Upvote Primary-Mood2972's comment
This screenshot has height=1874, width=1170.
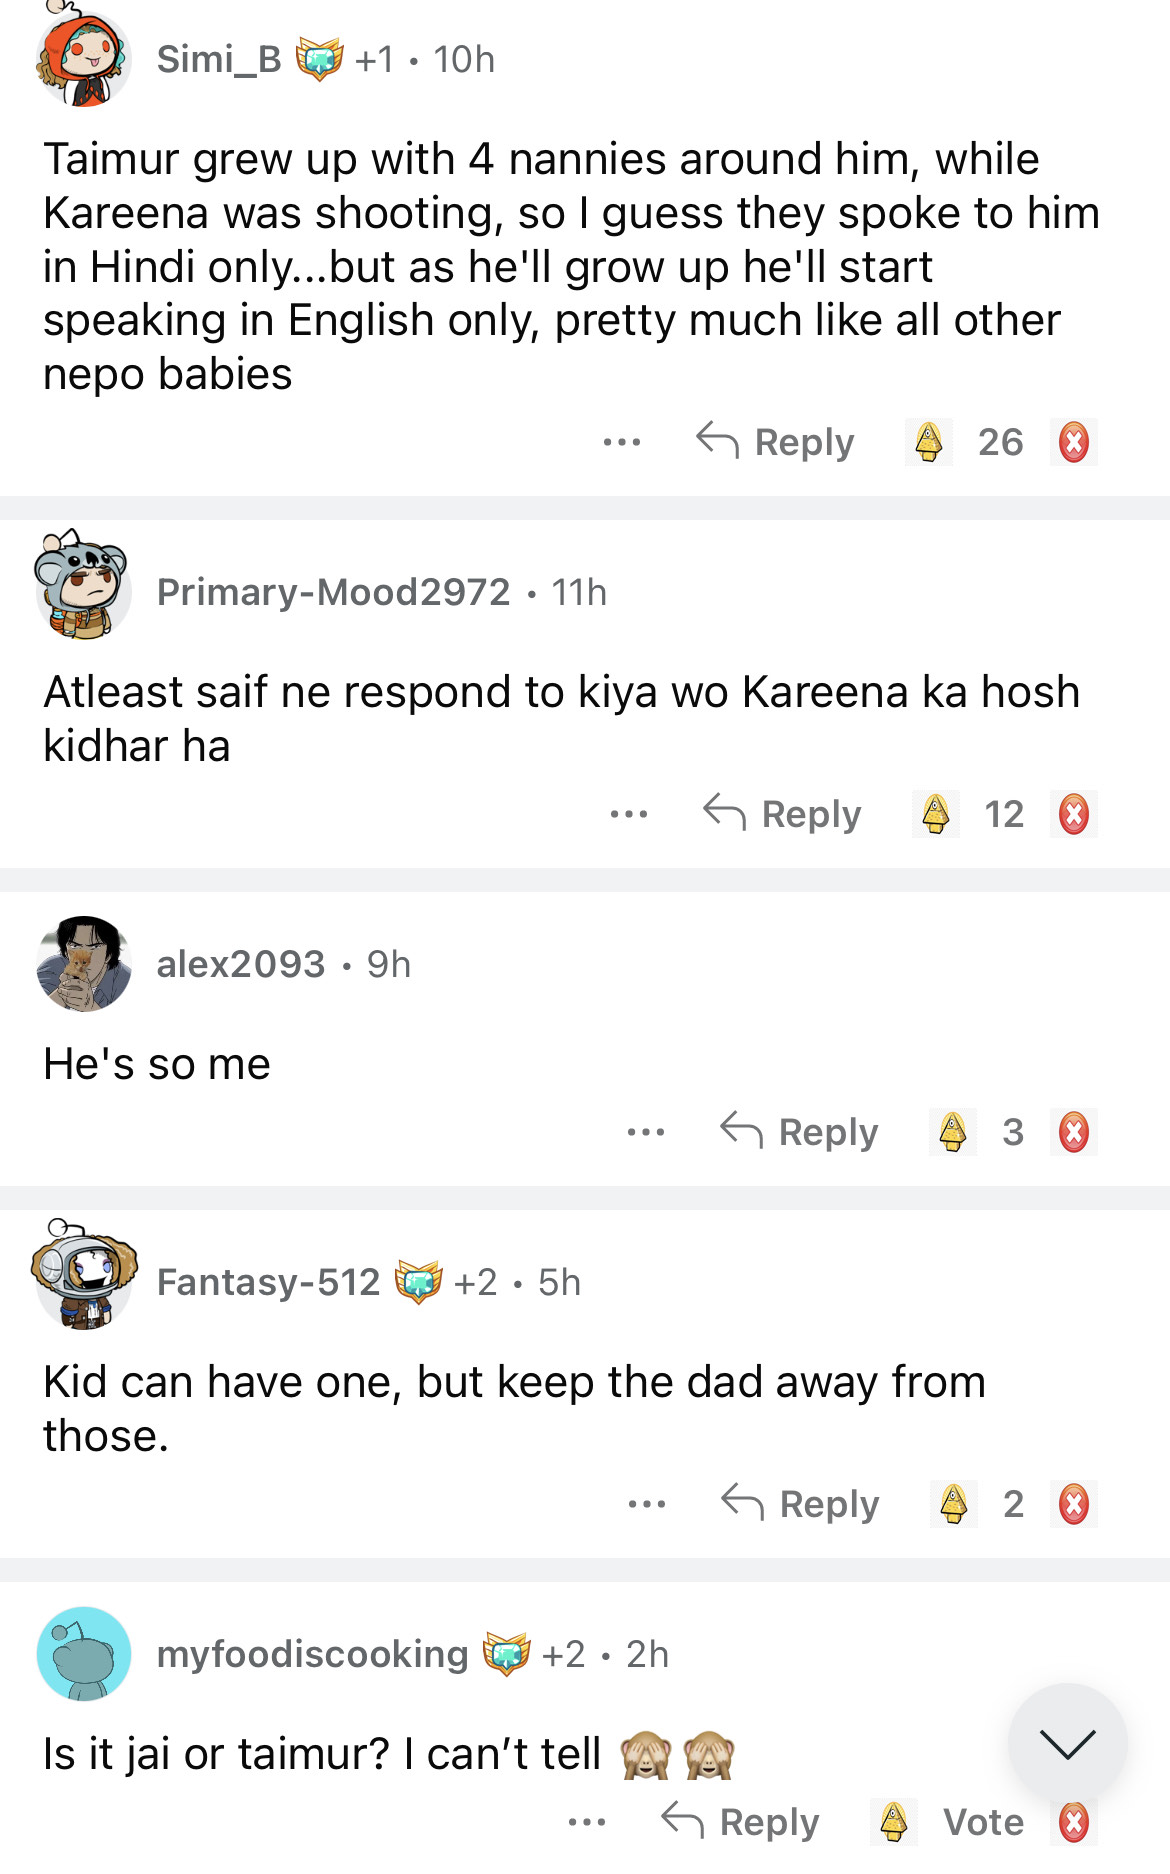point(936,814)
